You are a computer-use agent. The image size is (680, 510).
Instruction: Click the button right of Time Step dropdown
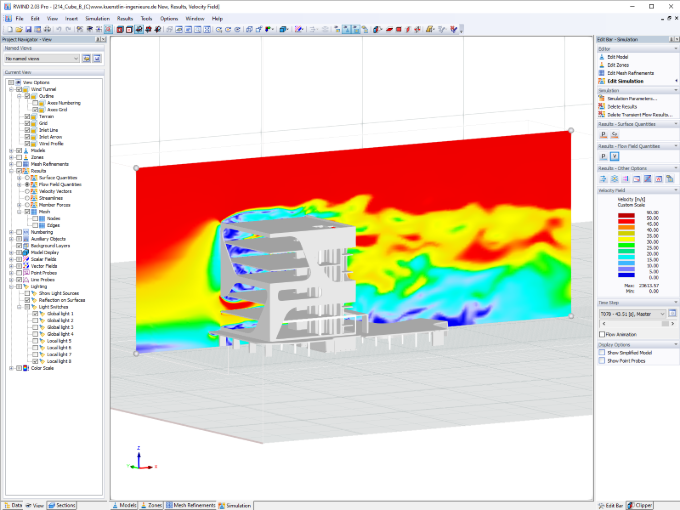(x=672, y=313)
